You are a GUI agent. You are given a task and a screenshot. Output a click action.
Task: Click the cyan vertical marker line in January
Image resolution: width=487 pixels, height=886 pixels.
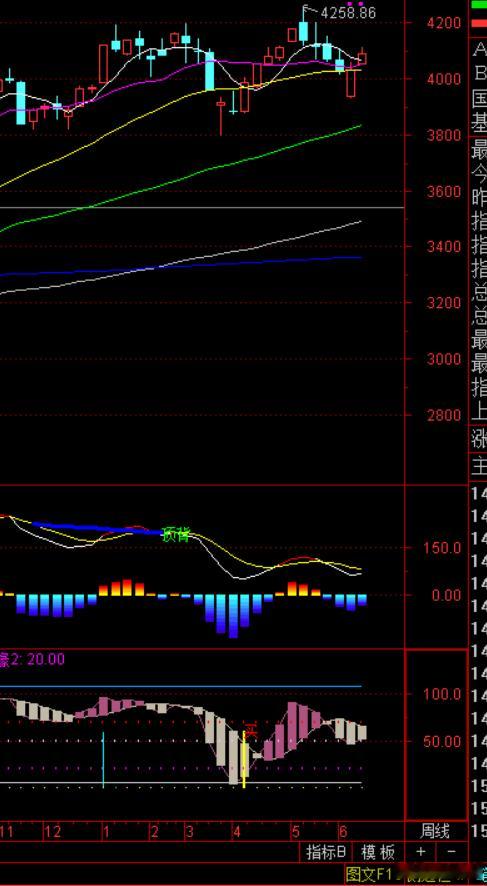click(x=103, y=759)
